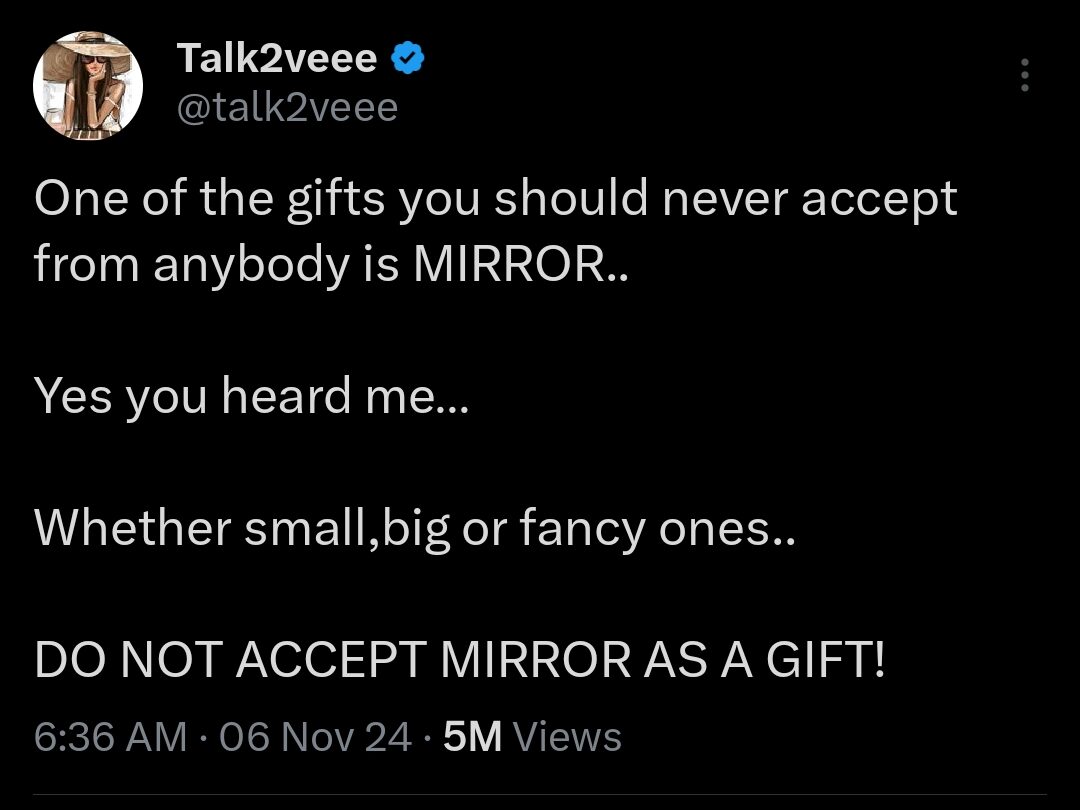The width and height of the screenshot is (1080, 810).
Task: Click the word "fancy" in the tweet
Action: pyautogui.click(x=582, y=529)
